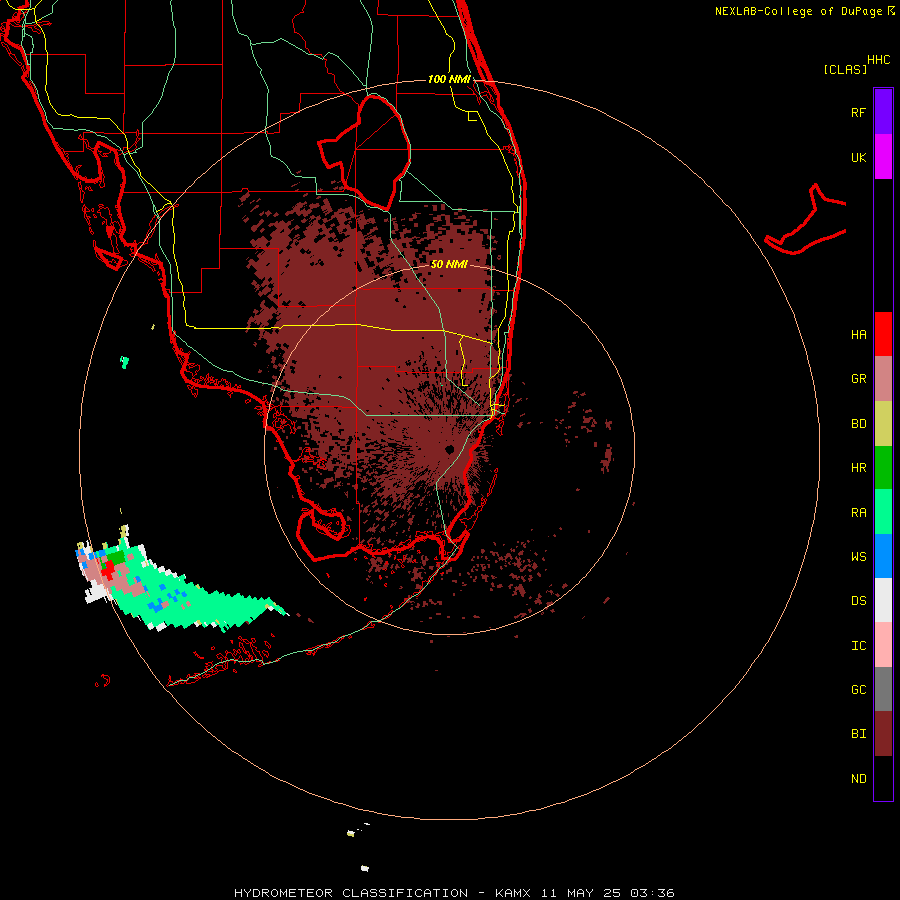Click the RA legend label
The height and width of the screenshot is (900, 900).
[858, 513]
